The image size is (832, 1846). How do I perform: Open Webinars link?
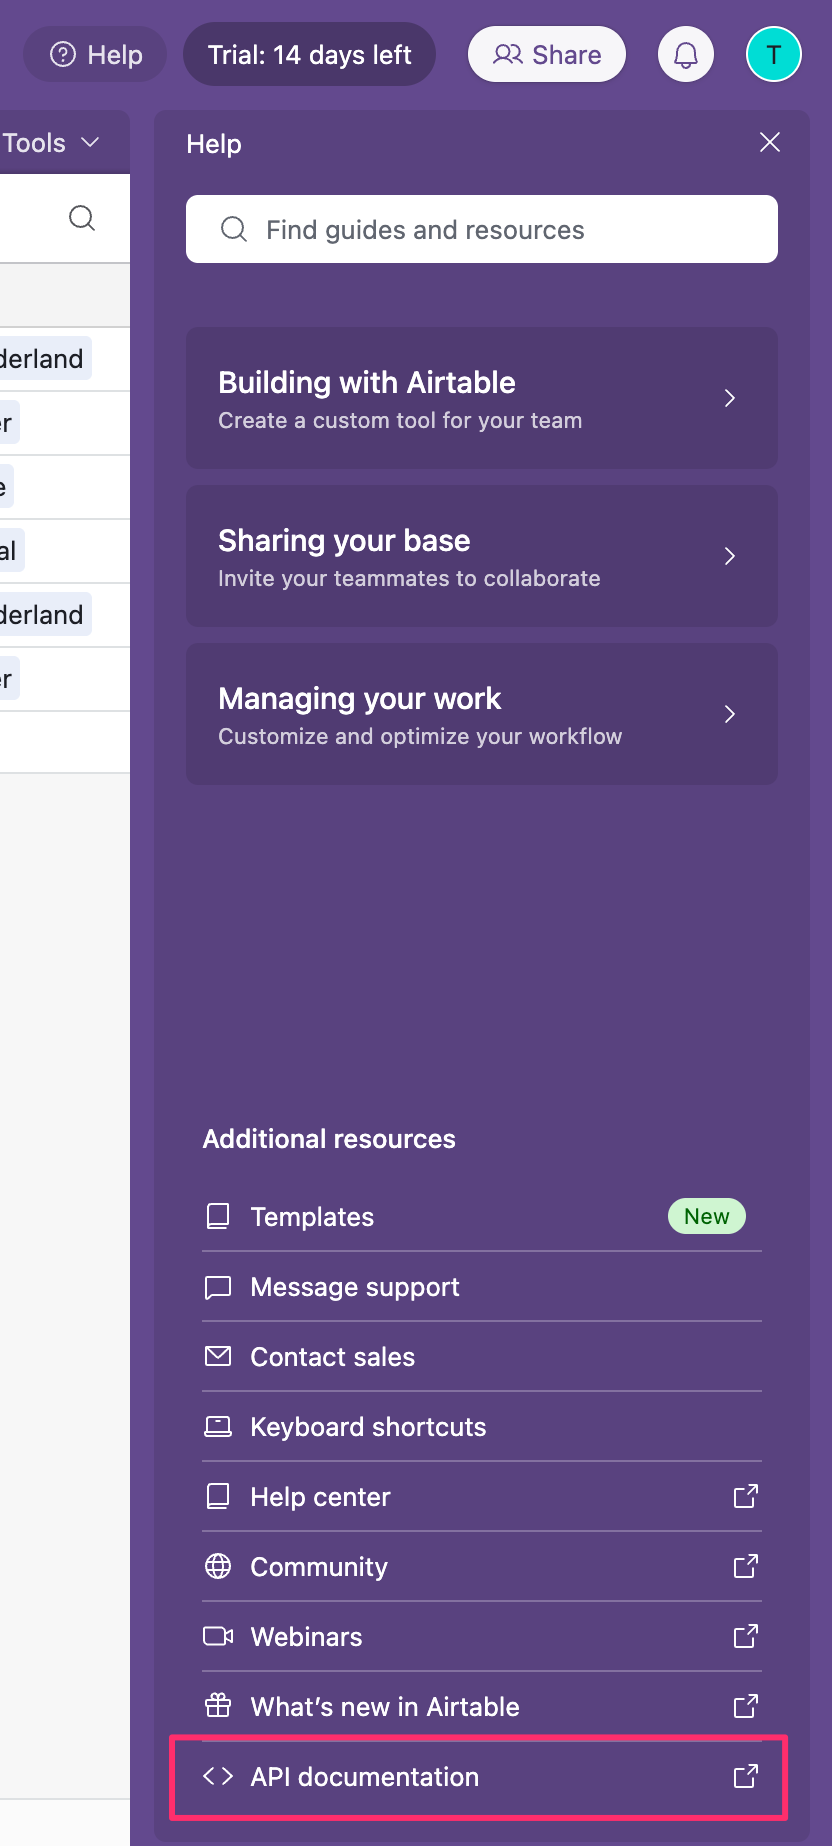pyautogui.click(x=482, y=1637)
